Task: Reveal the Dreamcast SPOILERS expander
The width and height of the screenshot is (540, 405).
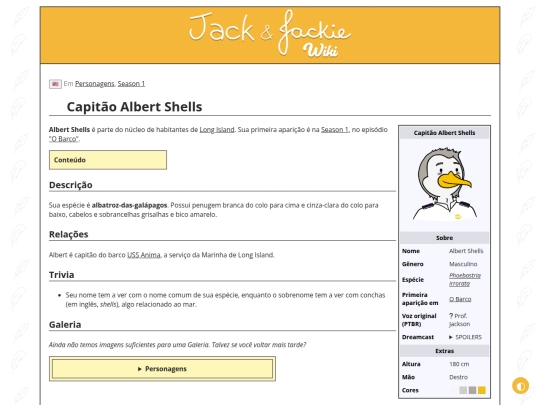Action: (465, 337)
